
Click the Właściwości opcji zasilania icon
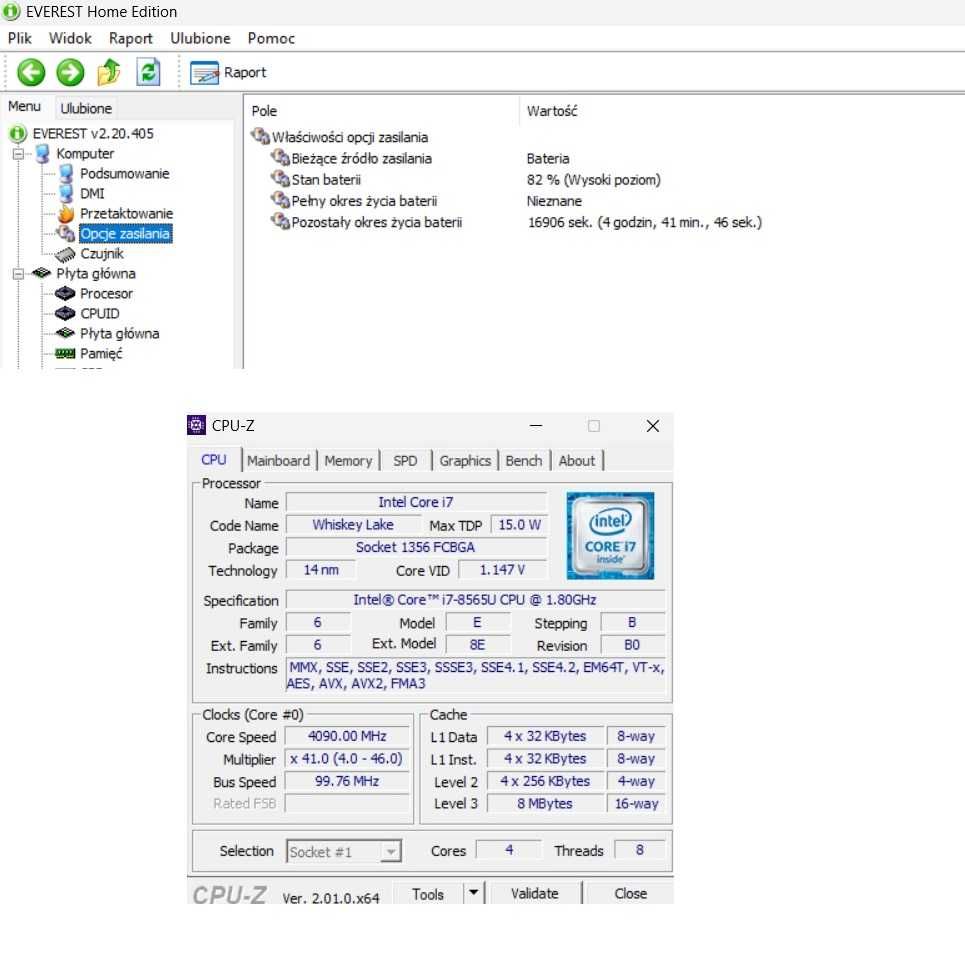pos(260,136)
